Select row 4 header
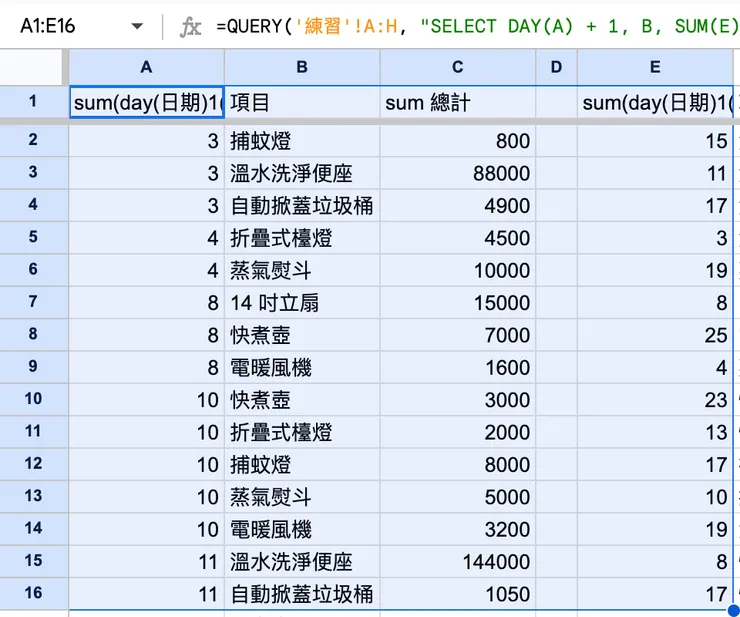The image size is (740, 617). (x=33, y=205)
